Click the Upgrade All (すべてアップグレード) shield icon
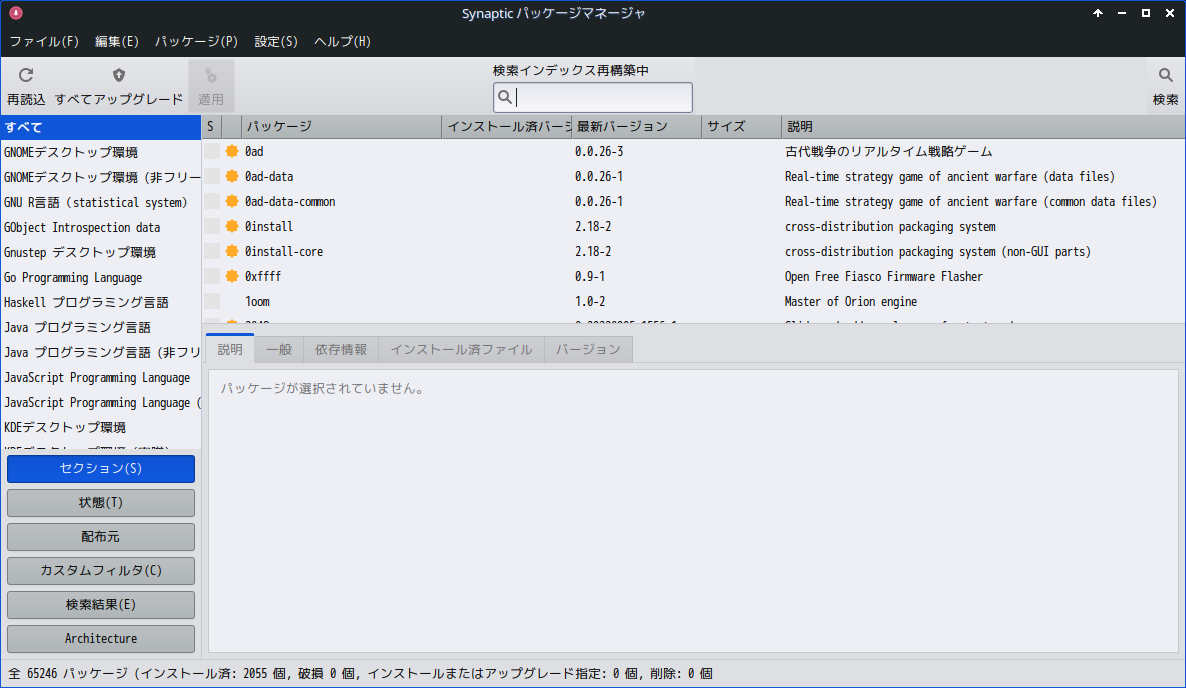This screenshot has height=688, width=1186. pyautogui.click(x=119, y=75)
